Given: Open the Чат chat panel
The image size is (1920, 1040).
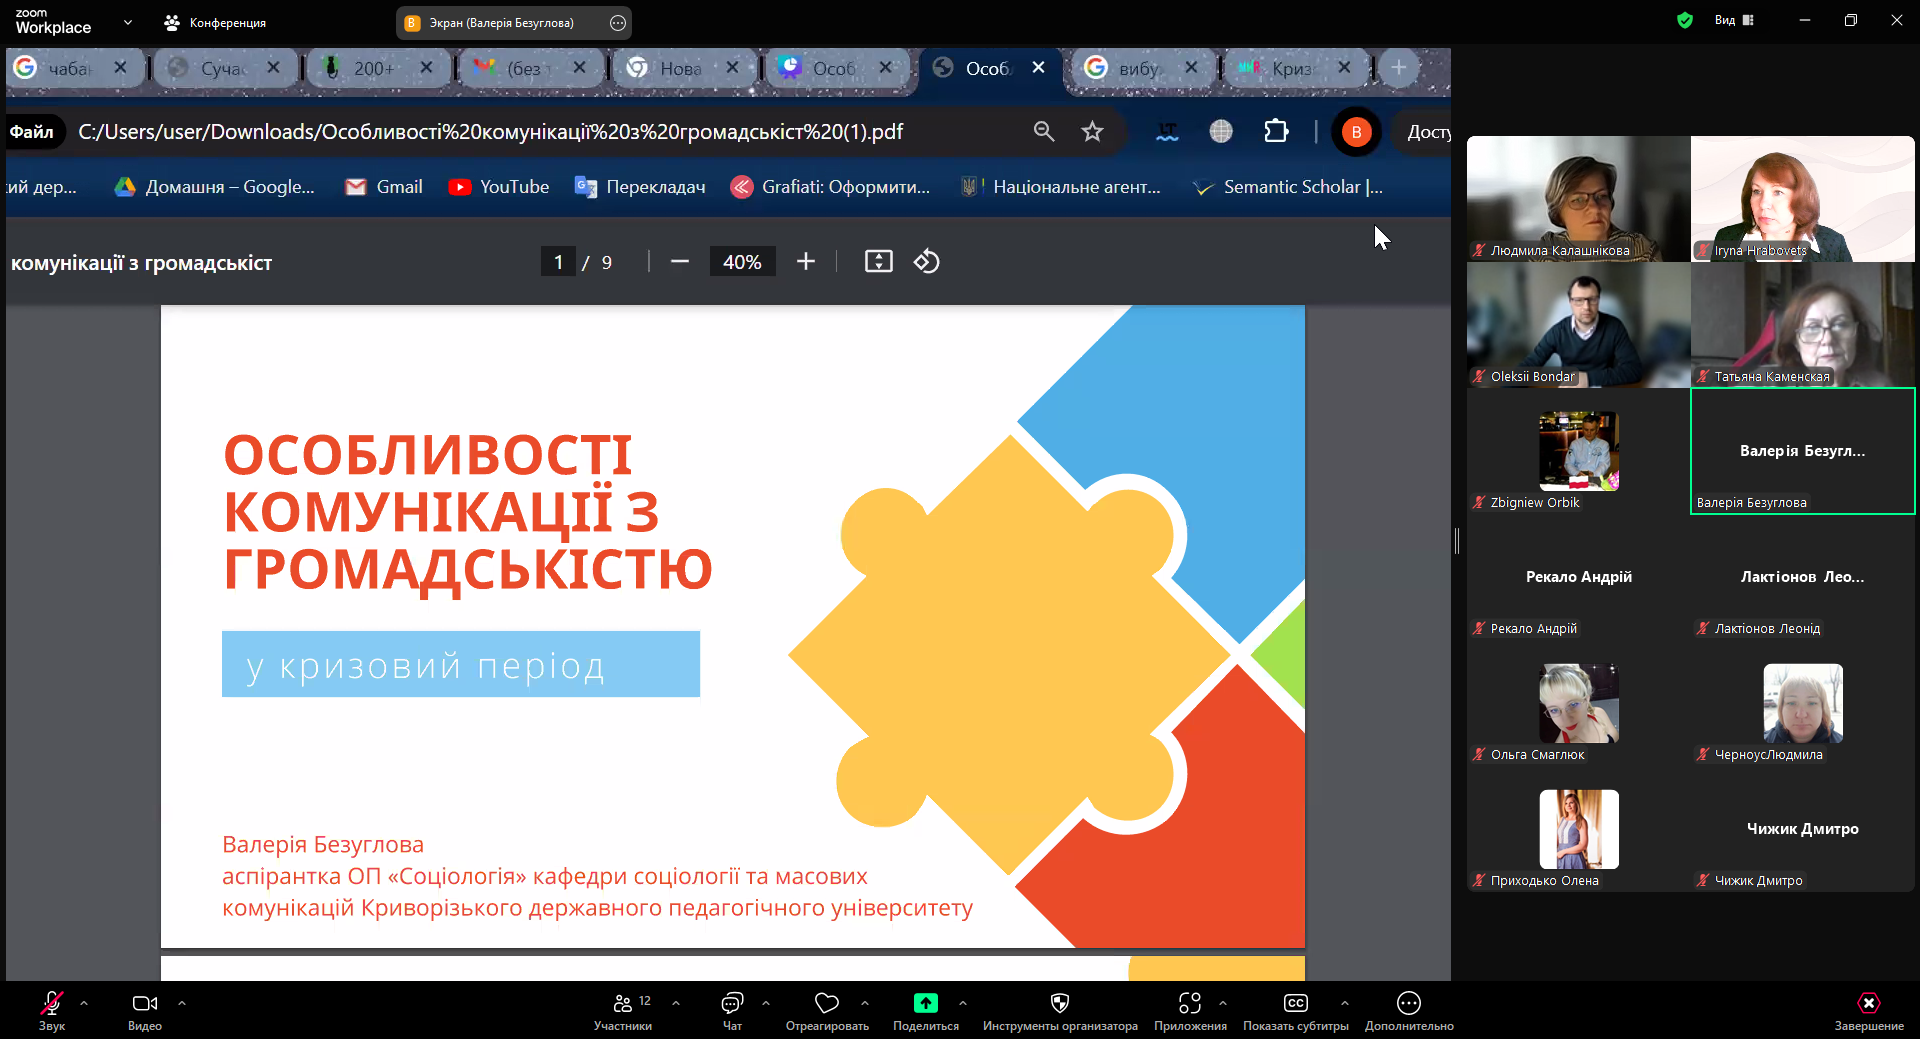Looking at the screenshot, I should [x=732, y=1010].
